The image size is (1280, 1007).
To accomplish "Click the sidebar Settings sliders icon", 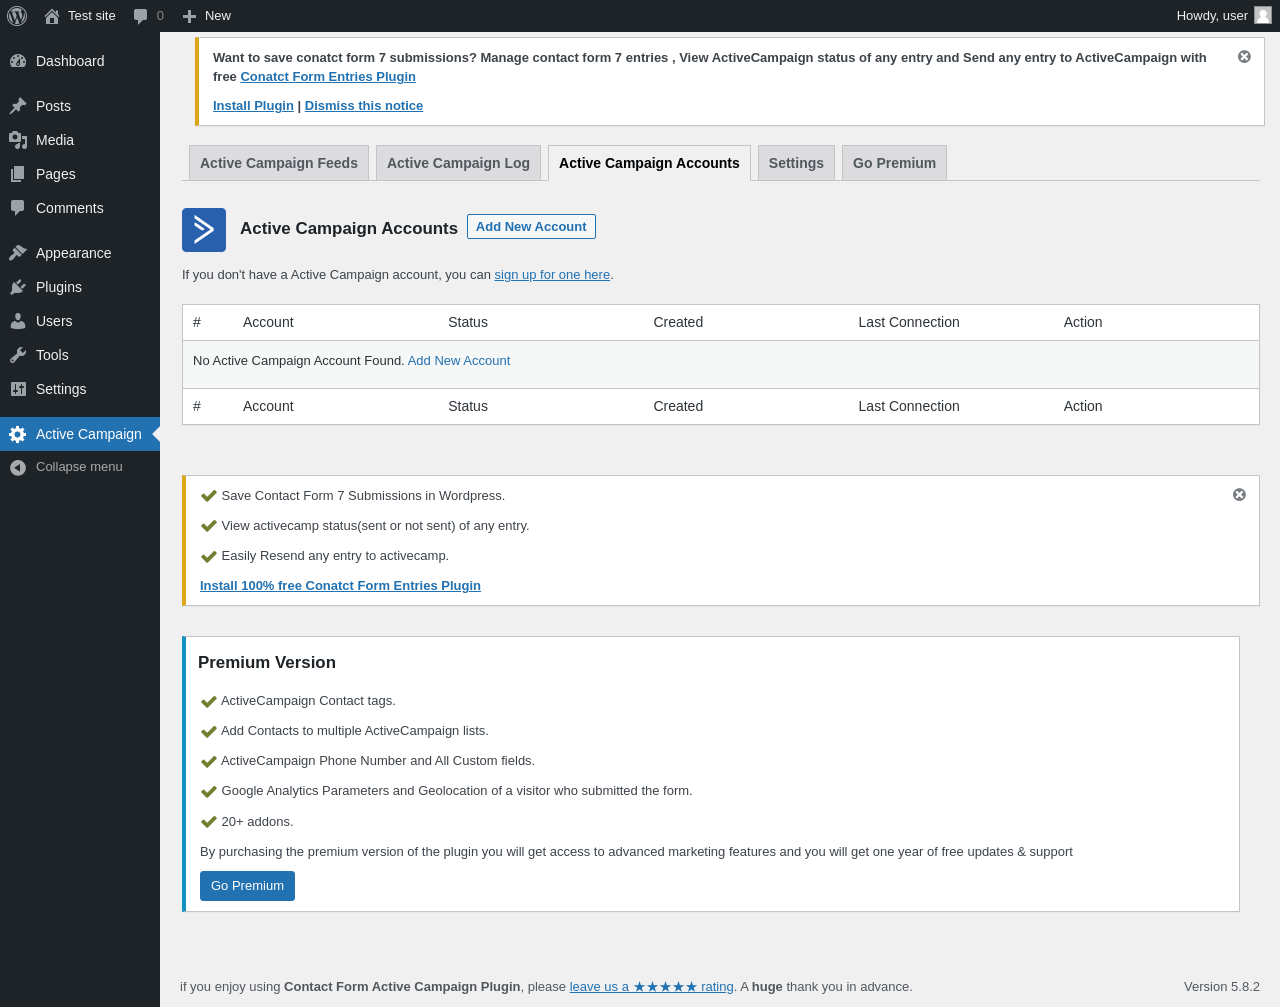I will [x=18, y=389].
